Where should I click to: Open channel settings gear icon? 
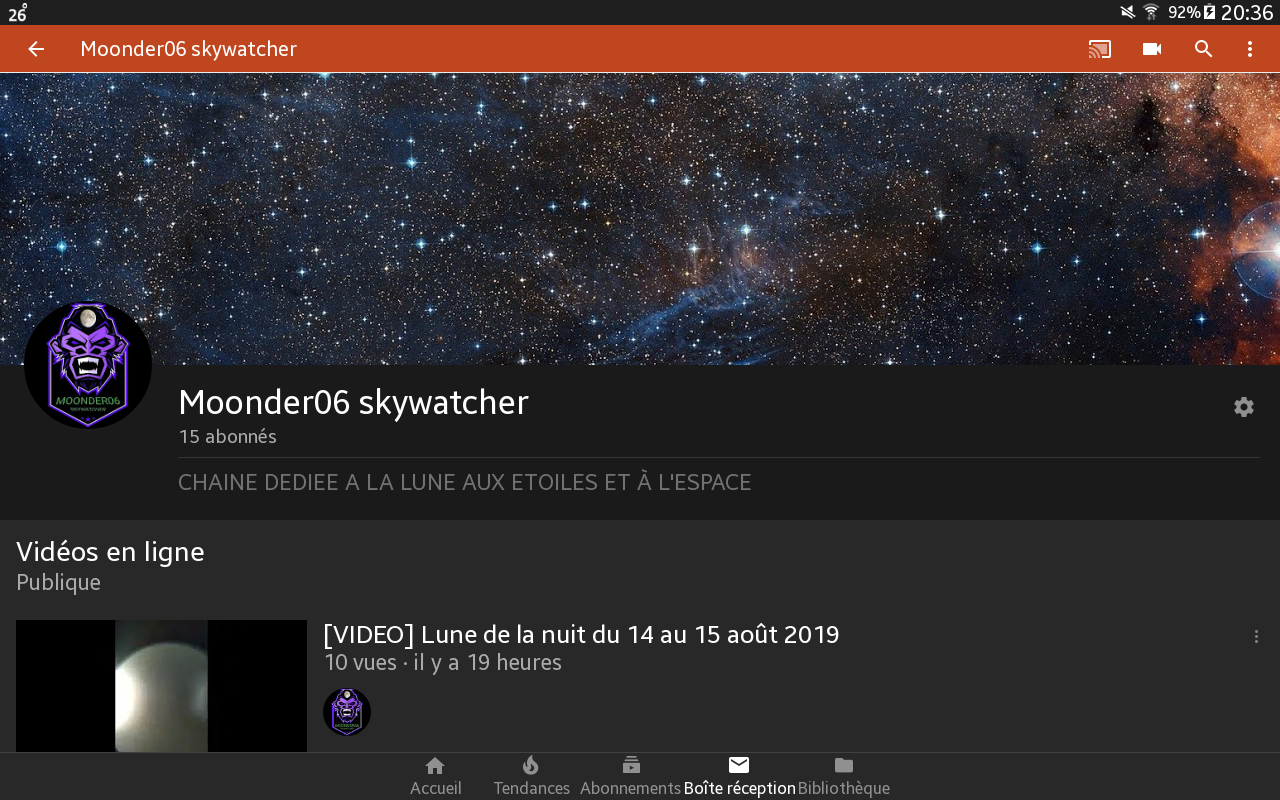click(x=1244, y=407)
